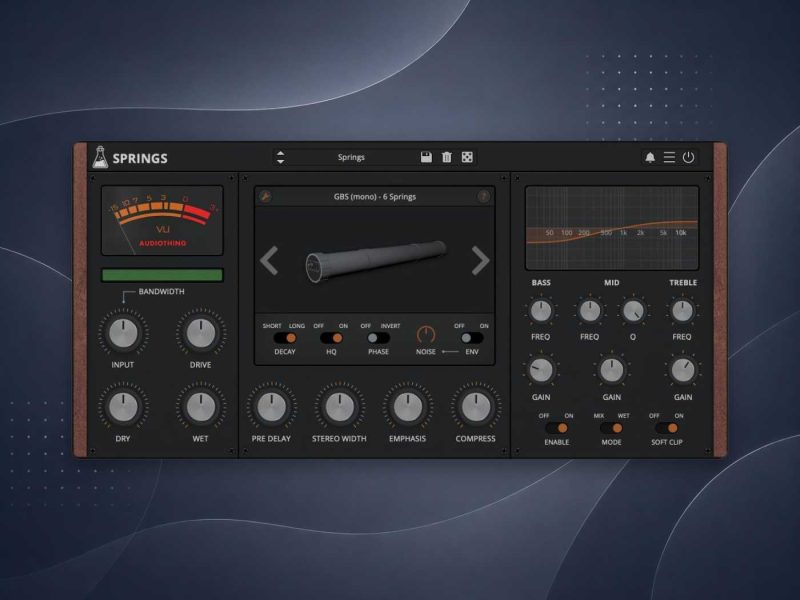Click the Stereo Width knob
This screenshot has height=600, width=800.
click(x=339, y=407)
